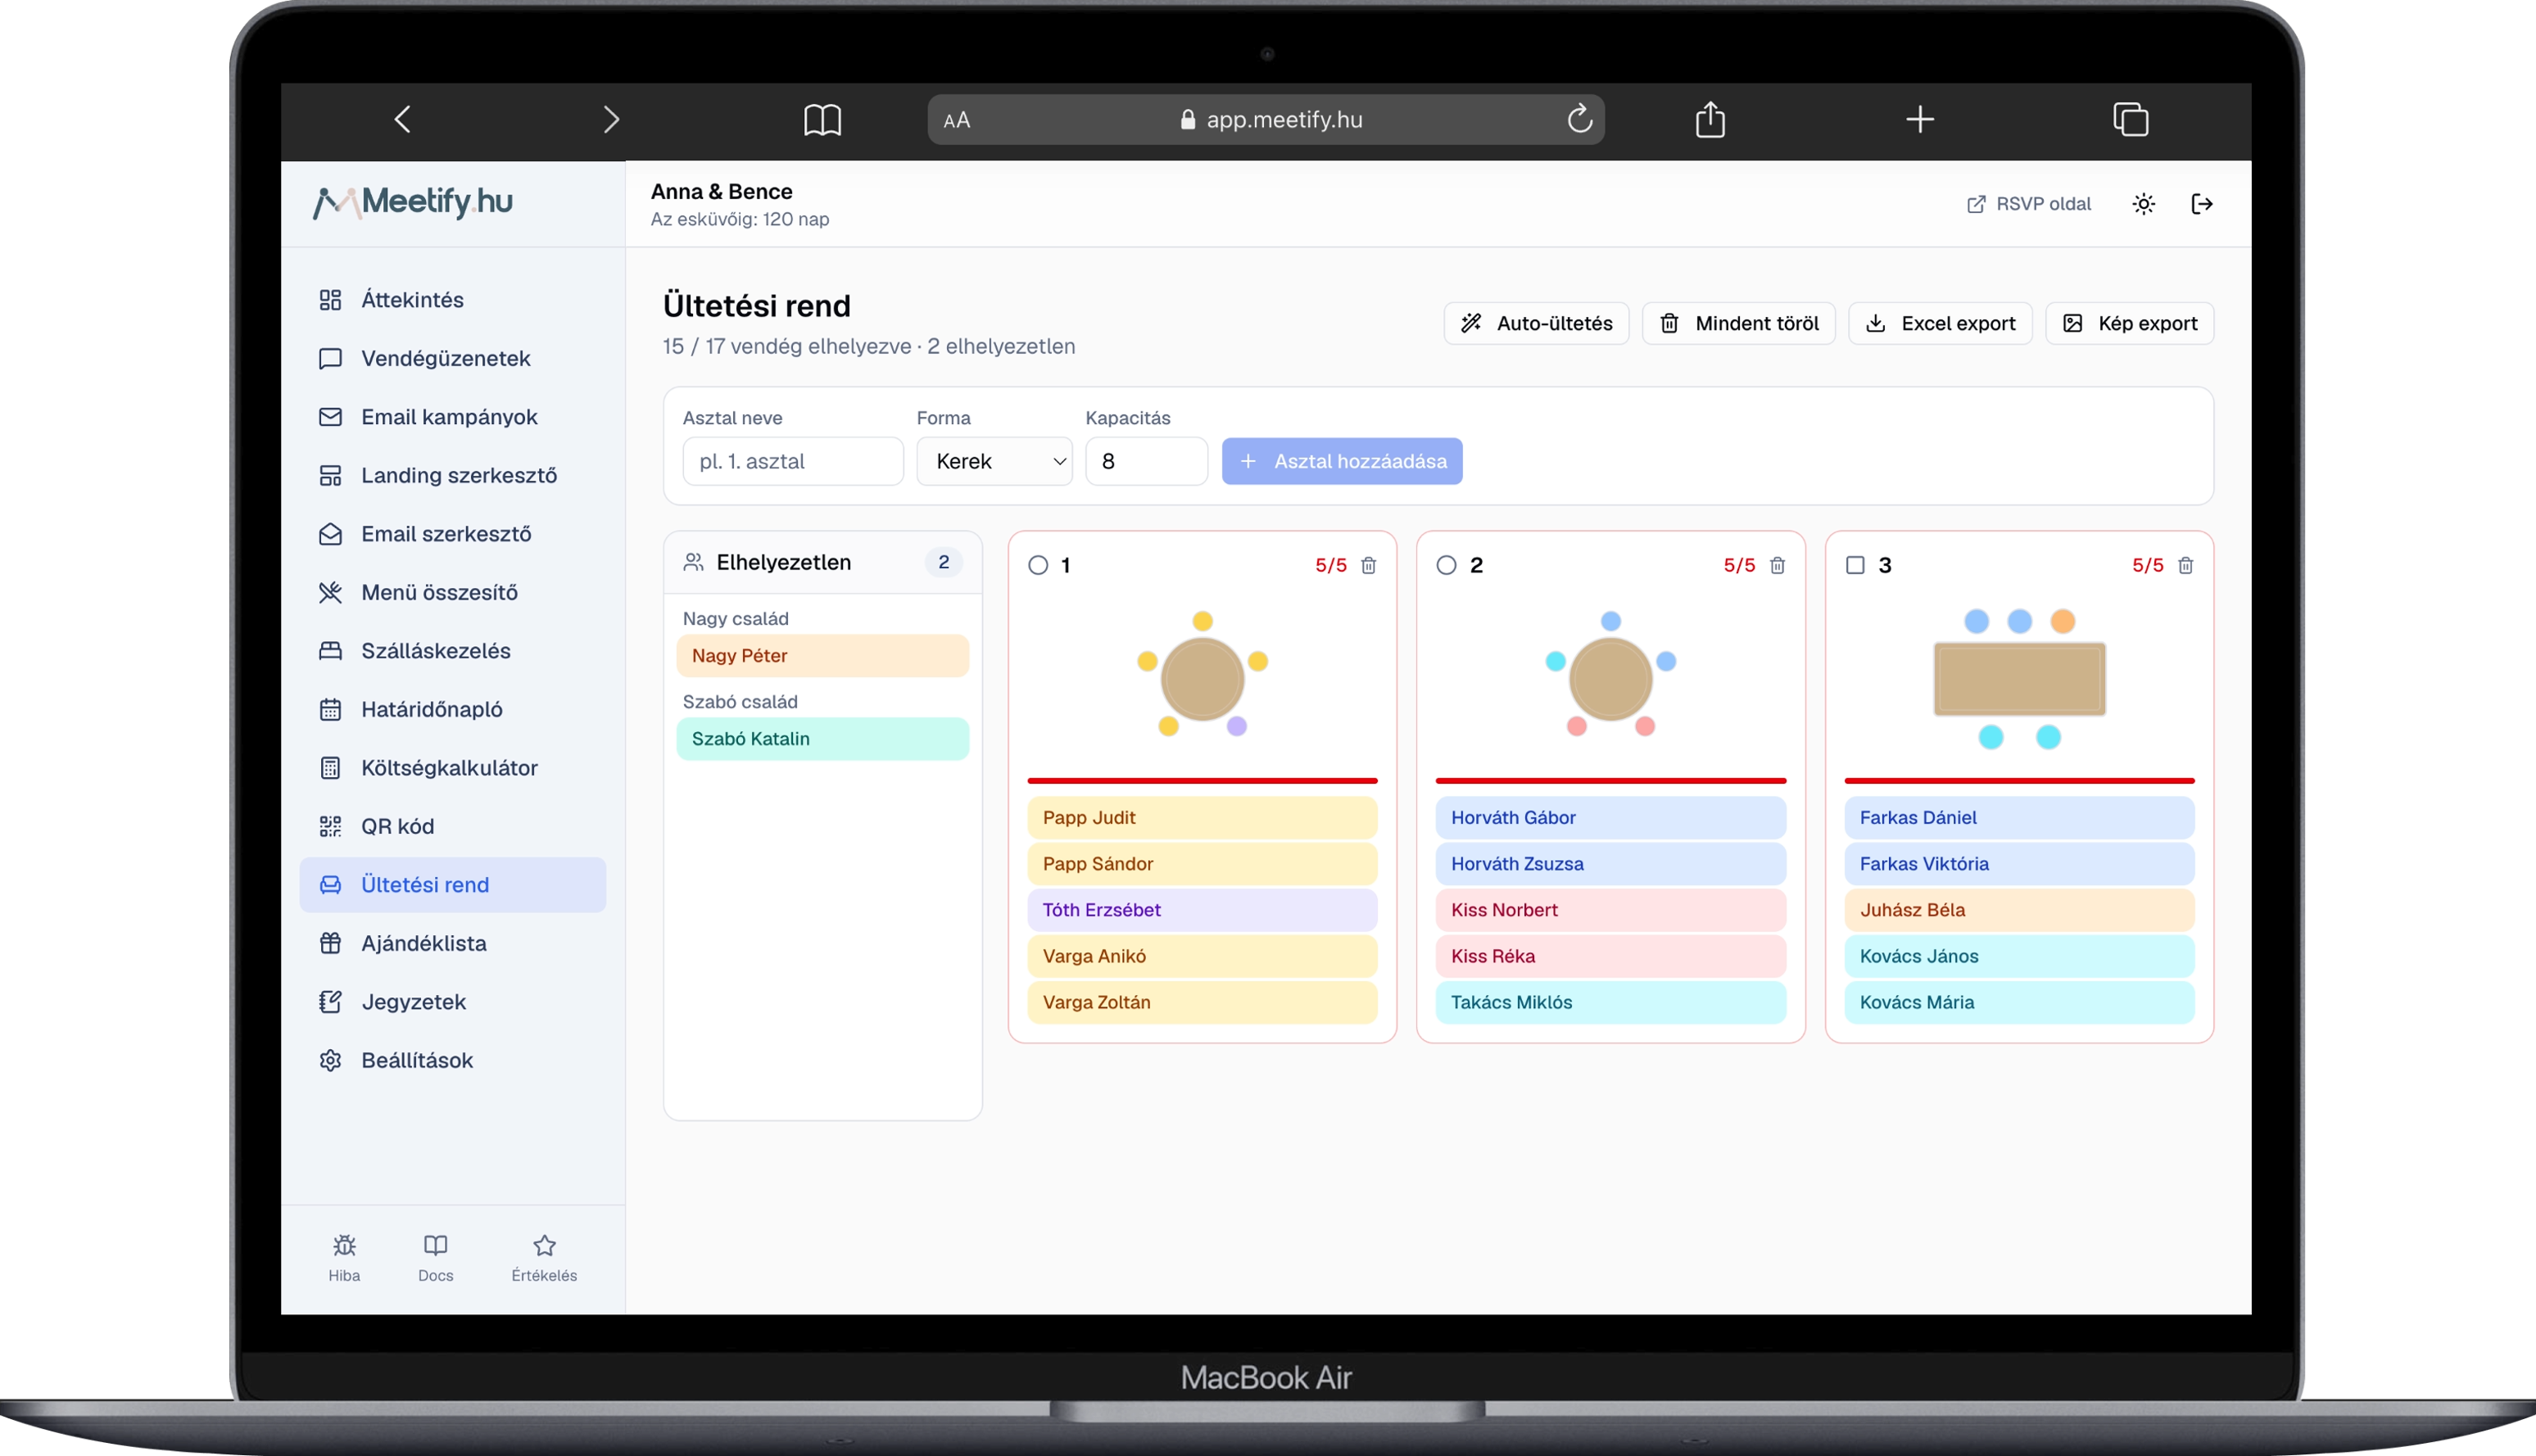Select guest Farkas Dániel at table 3

coord(2019,818)
